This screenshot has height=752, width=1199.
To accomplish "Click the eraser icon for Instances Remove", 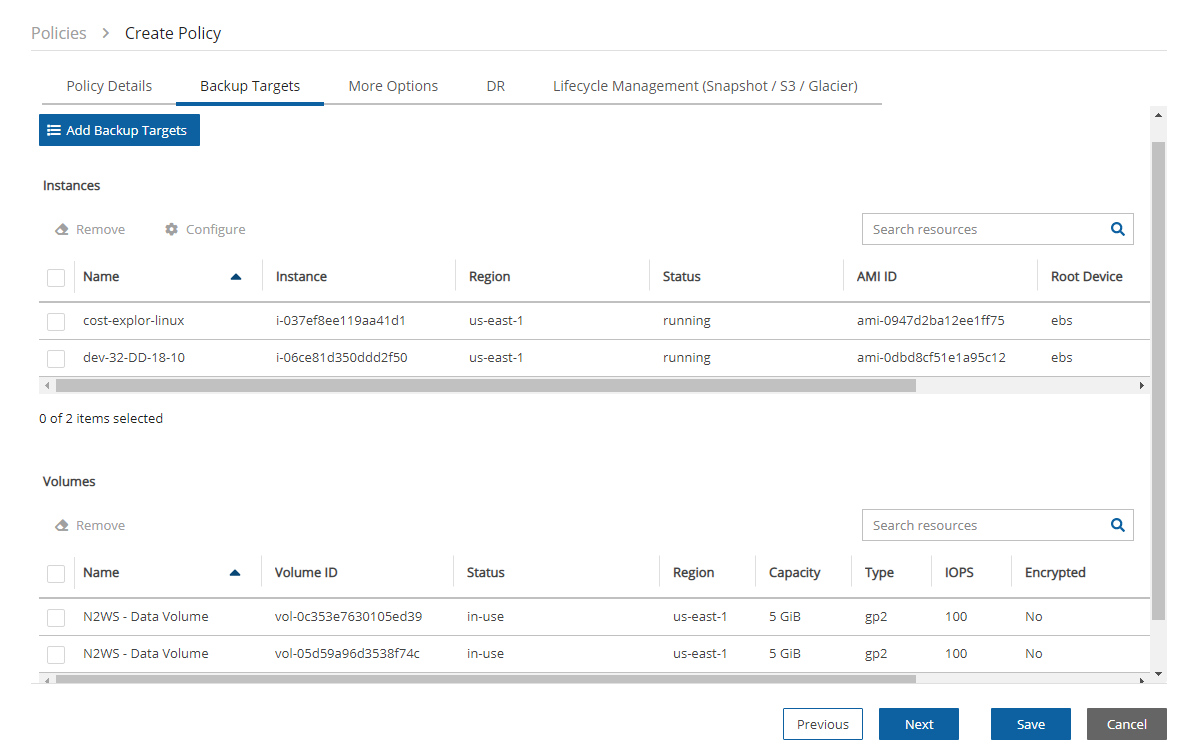I will 62,230.
